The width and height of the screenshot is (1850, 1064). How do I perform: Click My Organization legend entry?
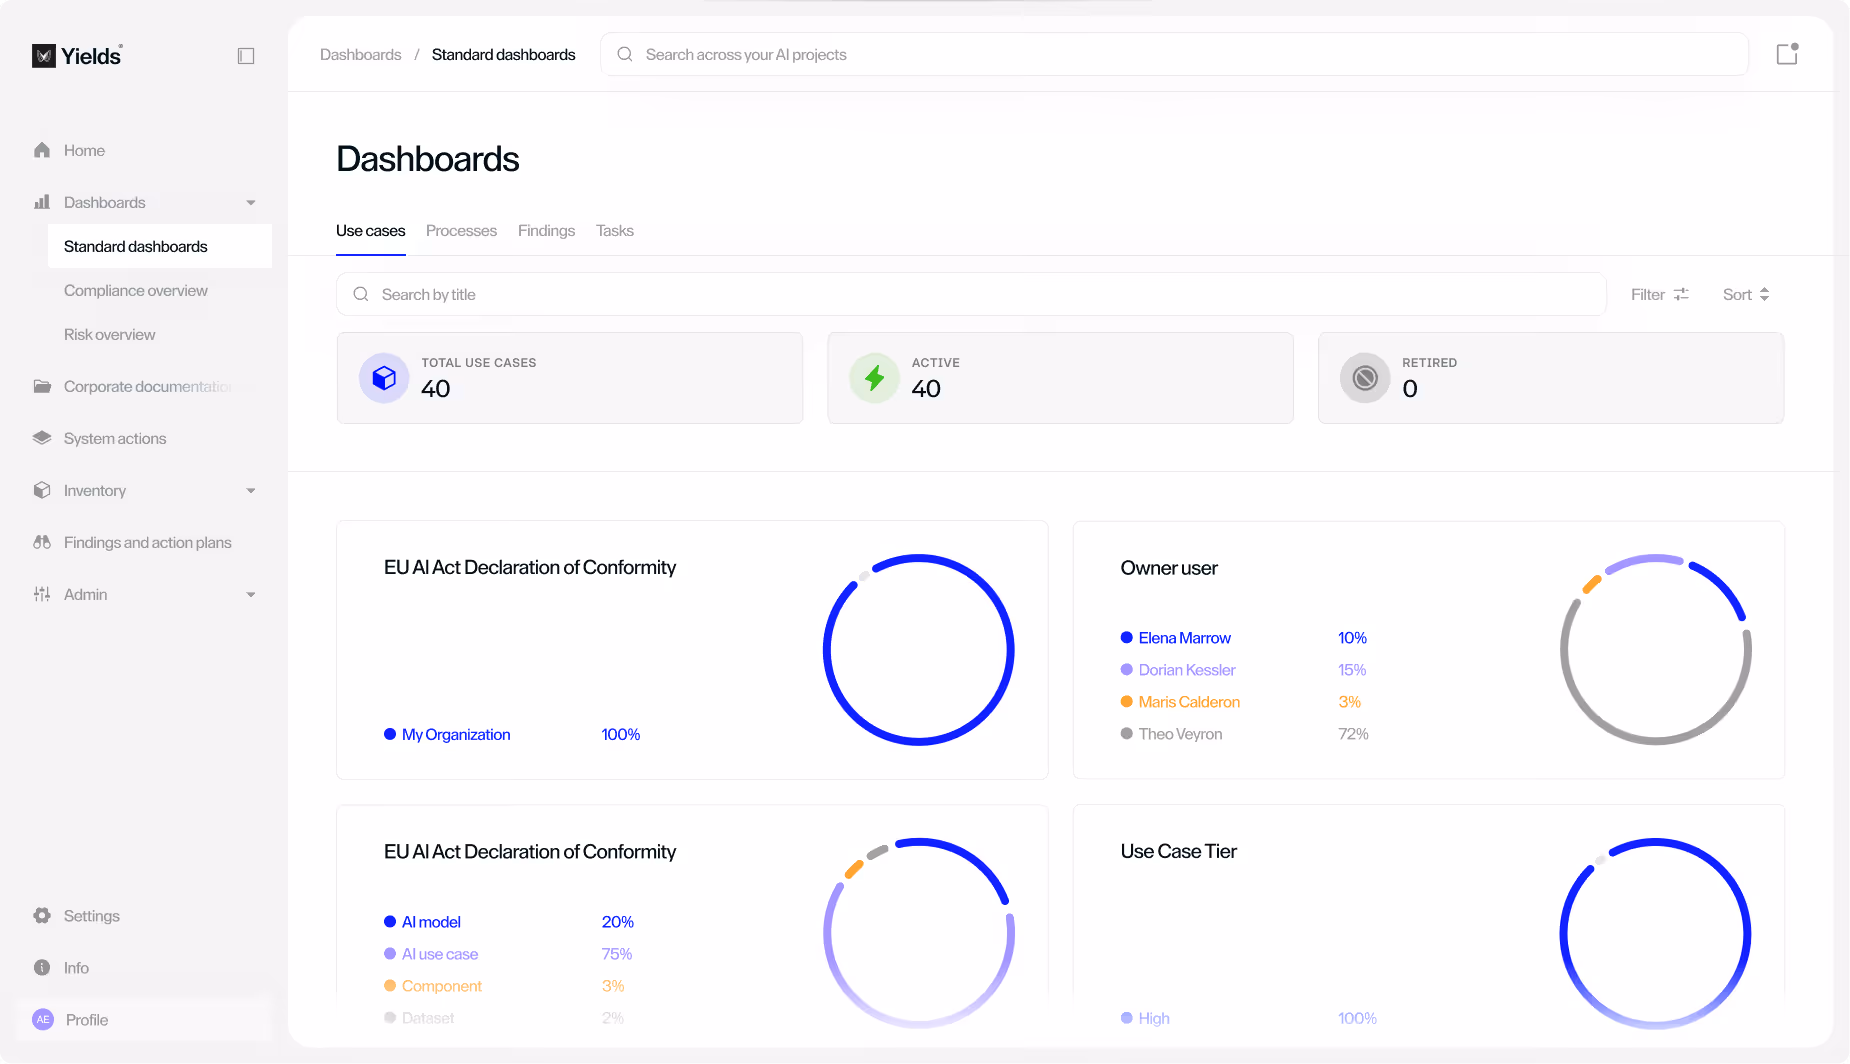point(456,734)
